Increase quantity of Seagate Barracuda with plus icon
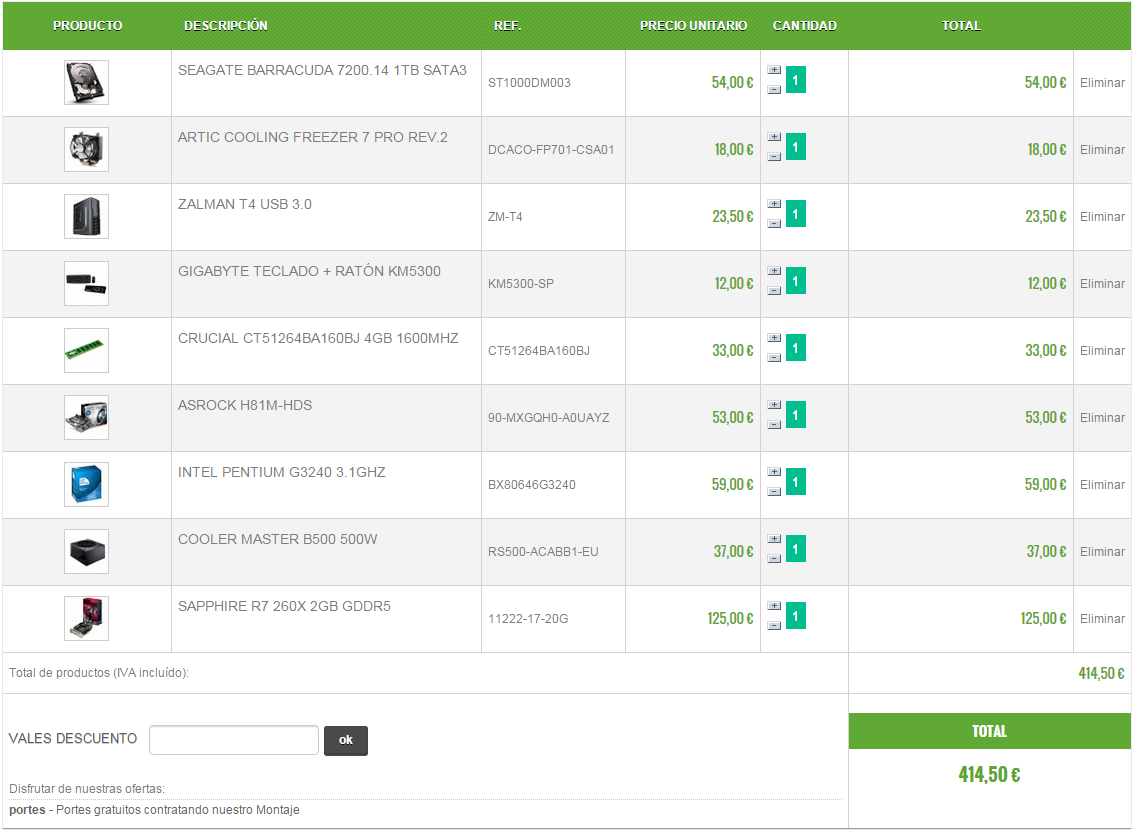The height and width of the screenshot is (832, 1135). (774, 70)
